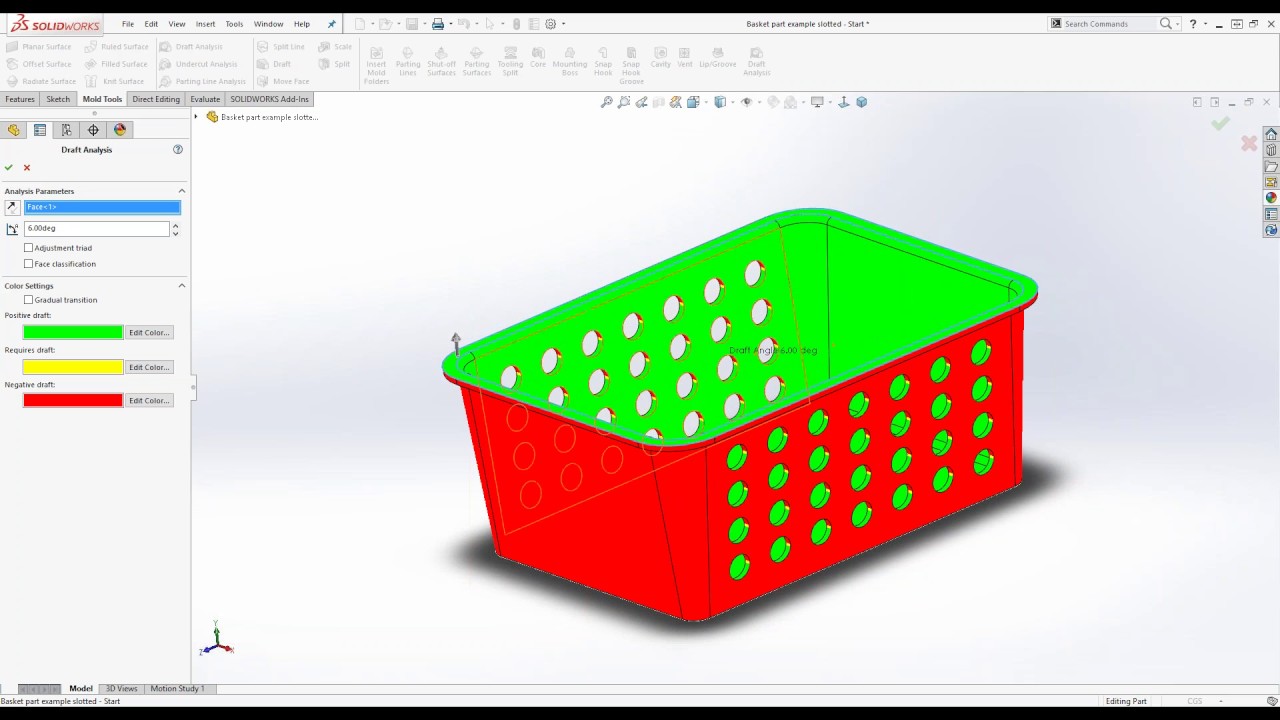Open 3D Views bottom tab

[x=122, y=689]
